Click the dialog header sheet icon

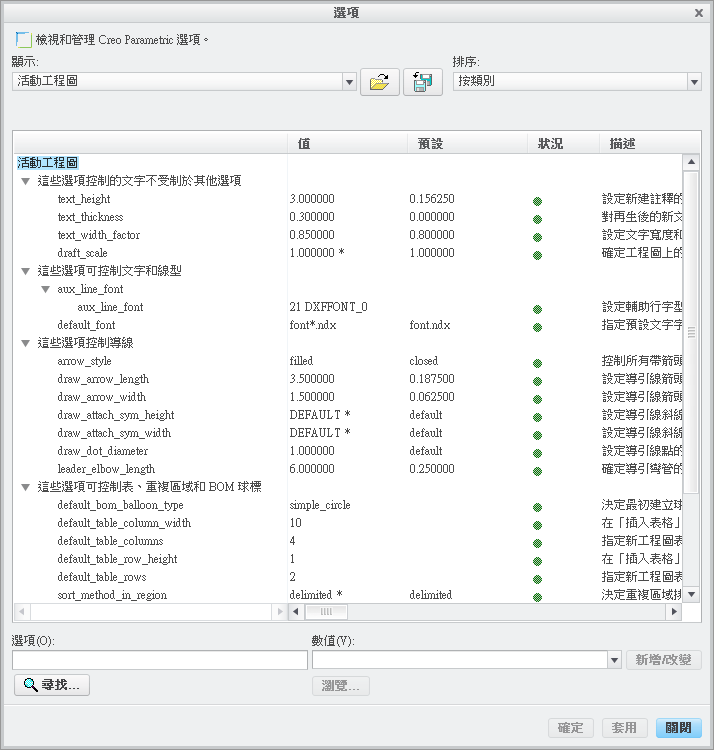pyautogui.click(x=23, y=40)
